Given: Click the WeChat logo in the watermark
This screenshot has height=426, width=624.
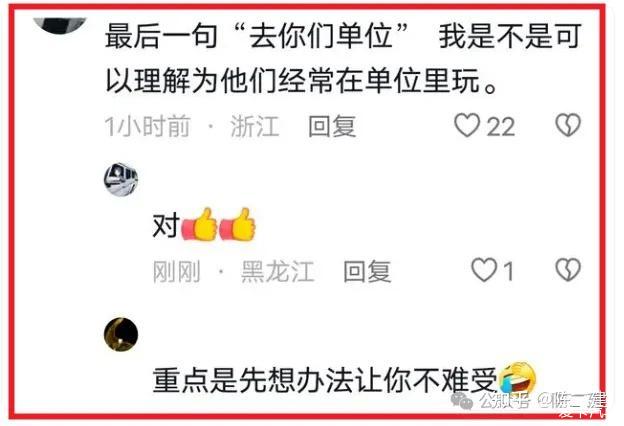Looking at the screenshot, I should pyautogui.click(x=462, y=401).
